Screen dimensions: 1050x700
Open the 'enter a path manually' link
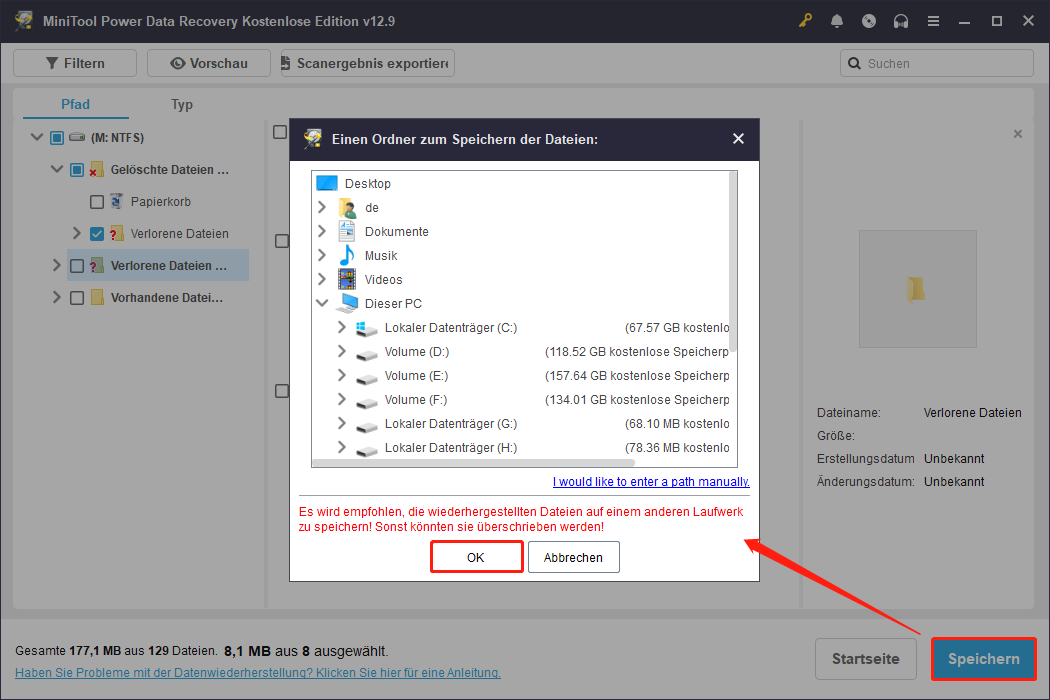(651, 482)
